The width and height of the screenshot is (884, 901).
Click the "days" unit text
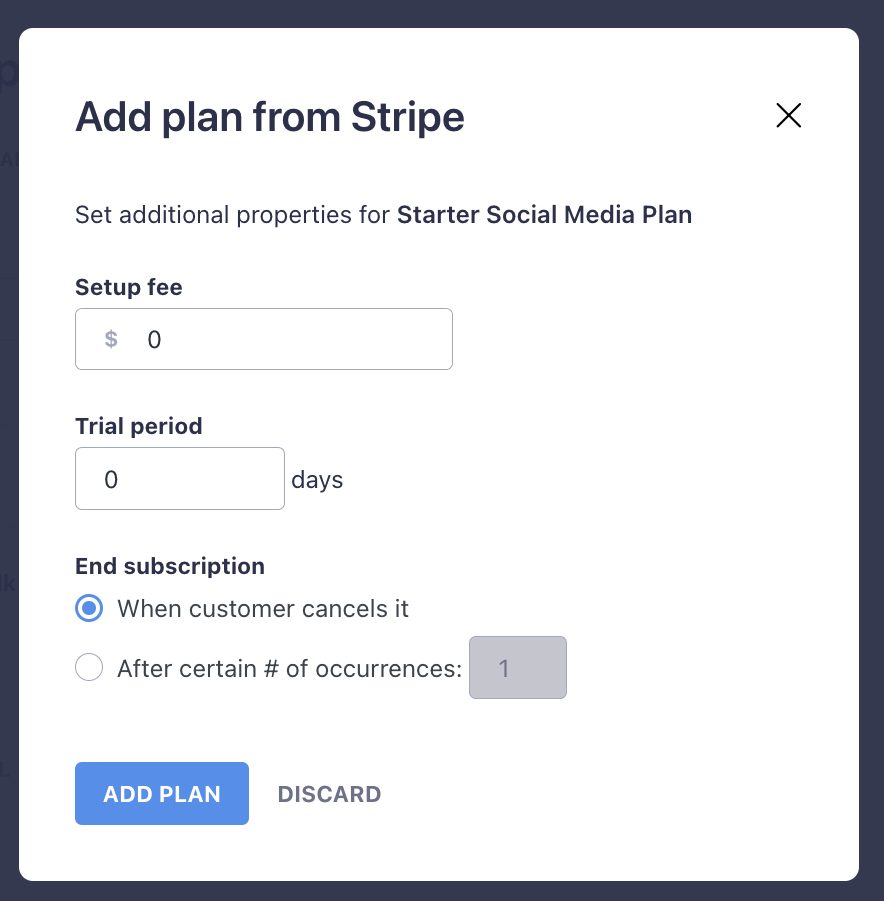(x=317, y=480)
